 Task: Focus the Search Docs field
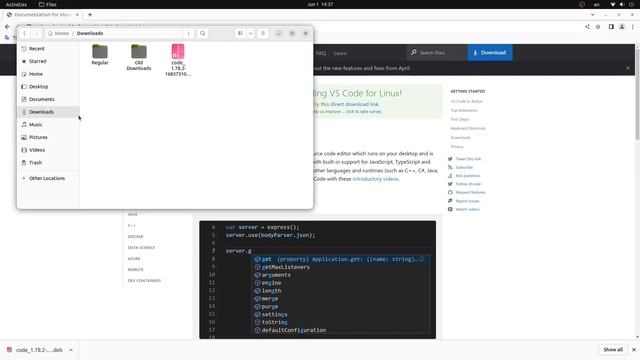[437, 53]
